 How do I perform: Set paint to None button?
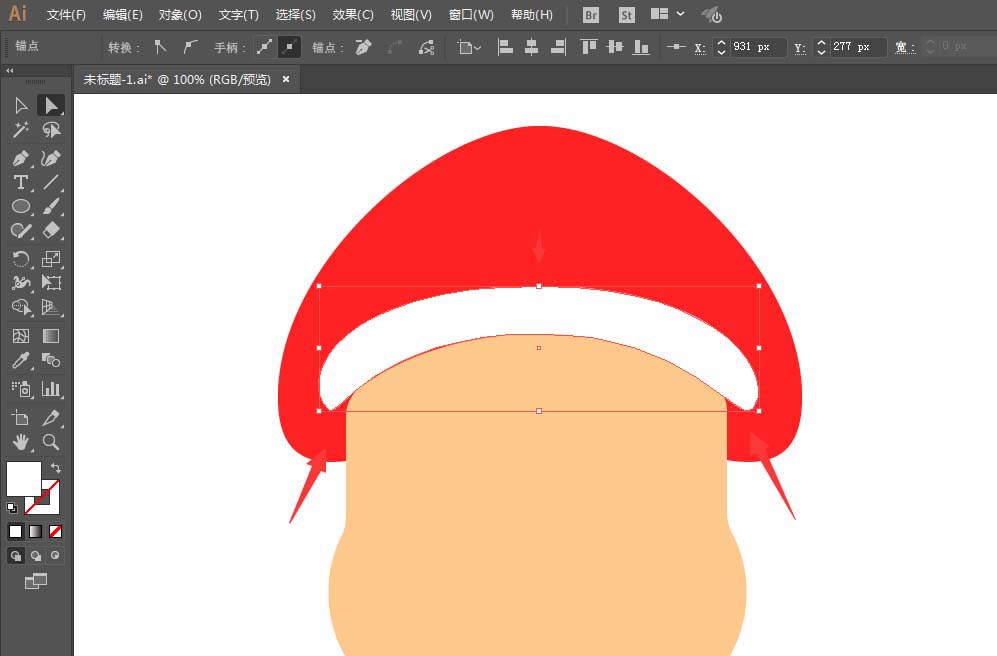[55, 531]
